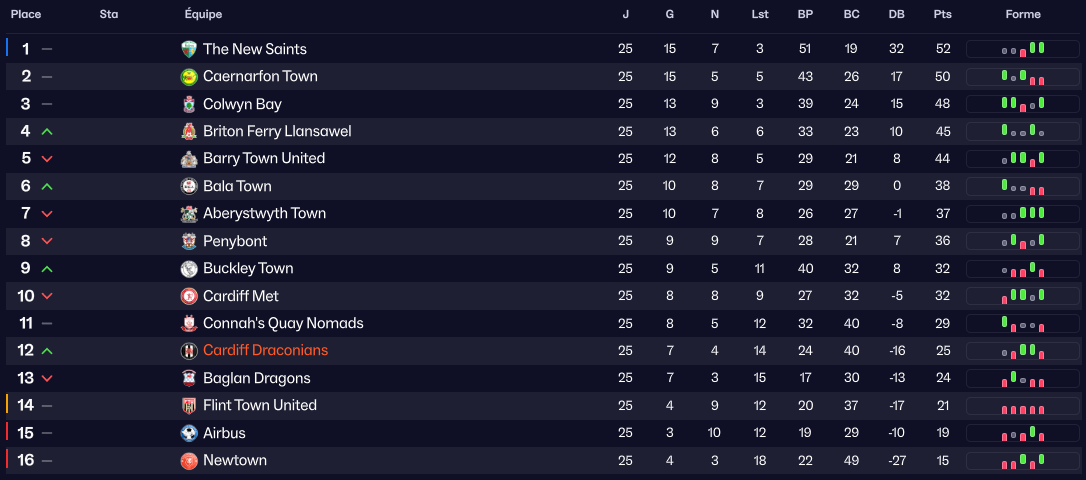Click Caernarfon Town club badge

point(189,77)
